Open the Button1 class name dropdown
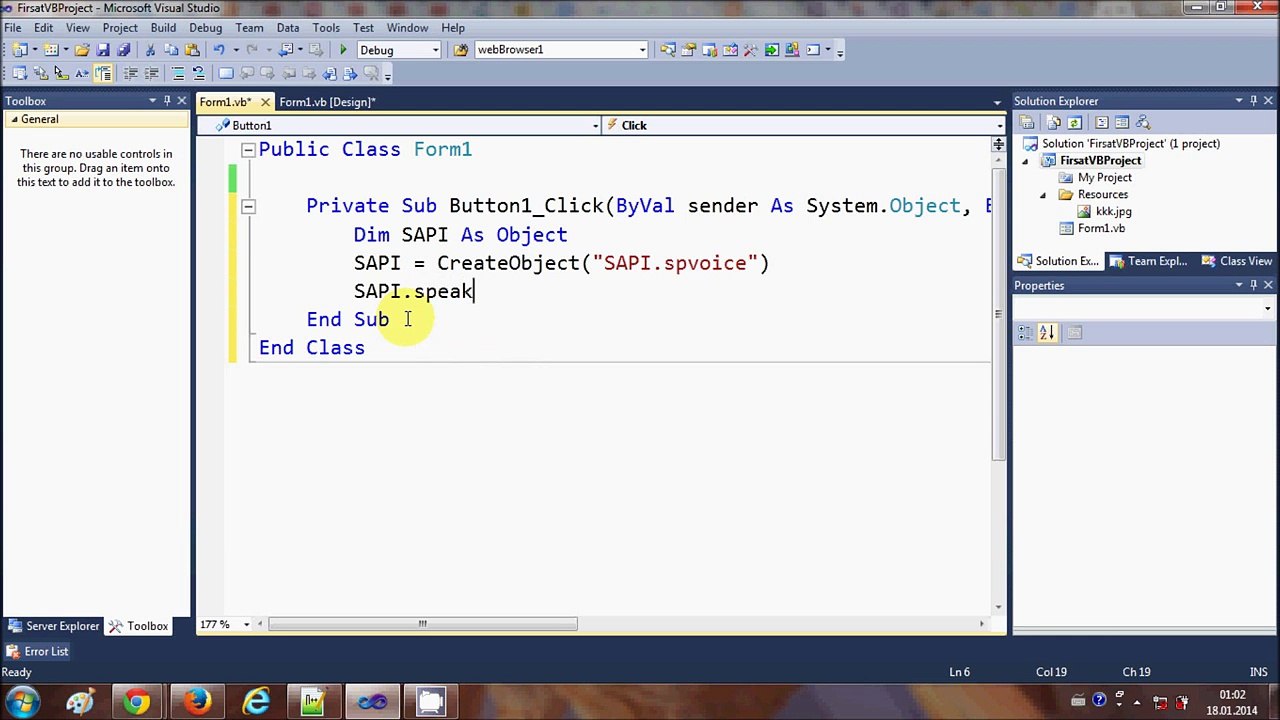1280x720 pixels. coord(596,125)
